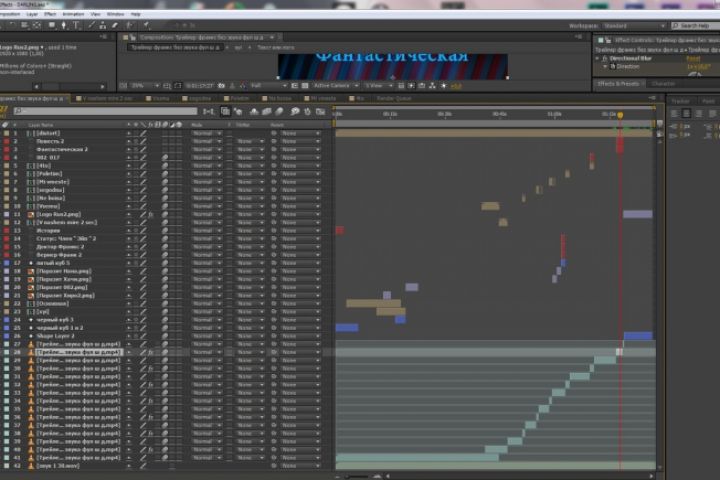Open the Animation menu

point(73,14)
